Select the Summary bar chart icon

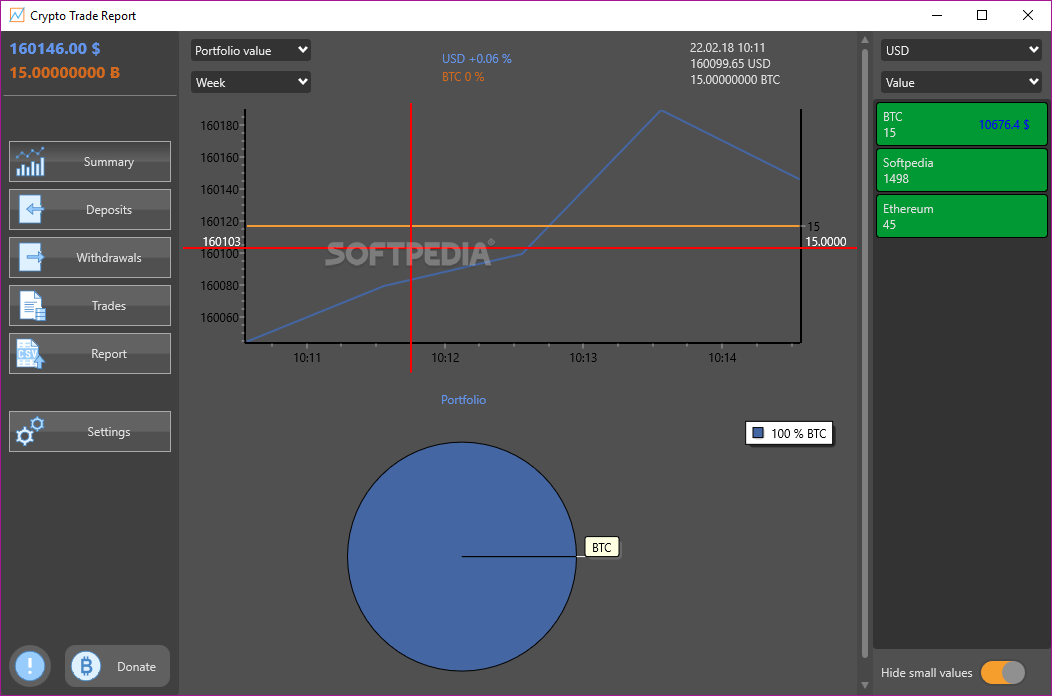tap(30, 161)
